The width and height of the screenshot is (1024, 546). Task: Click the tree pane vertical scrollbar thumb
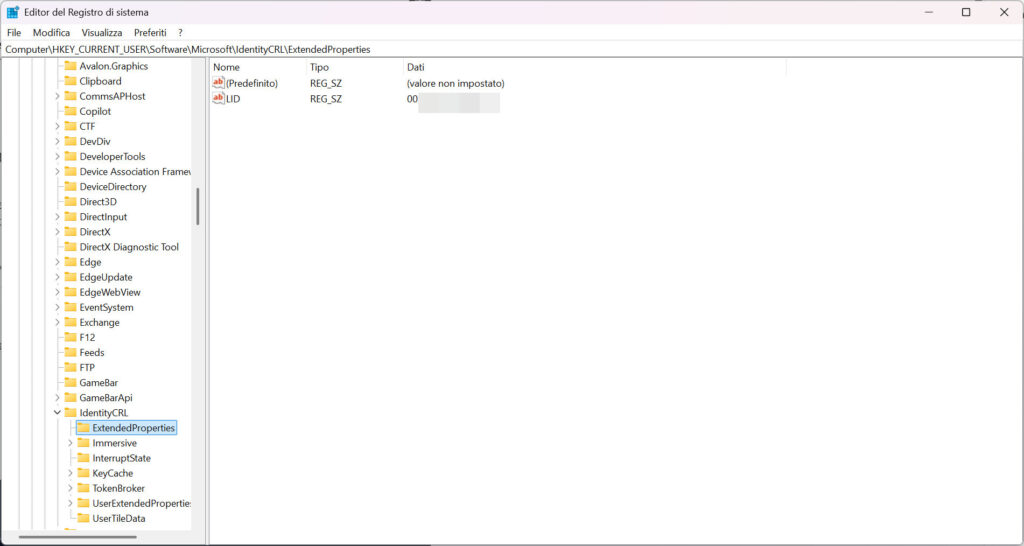197,206
